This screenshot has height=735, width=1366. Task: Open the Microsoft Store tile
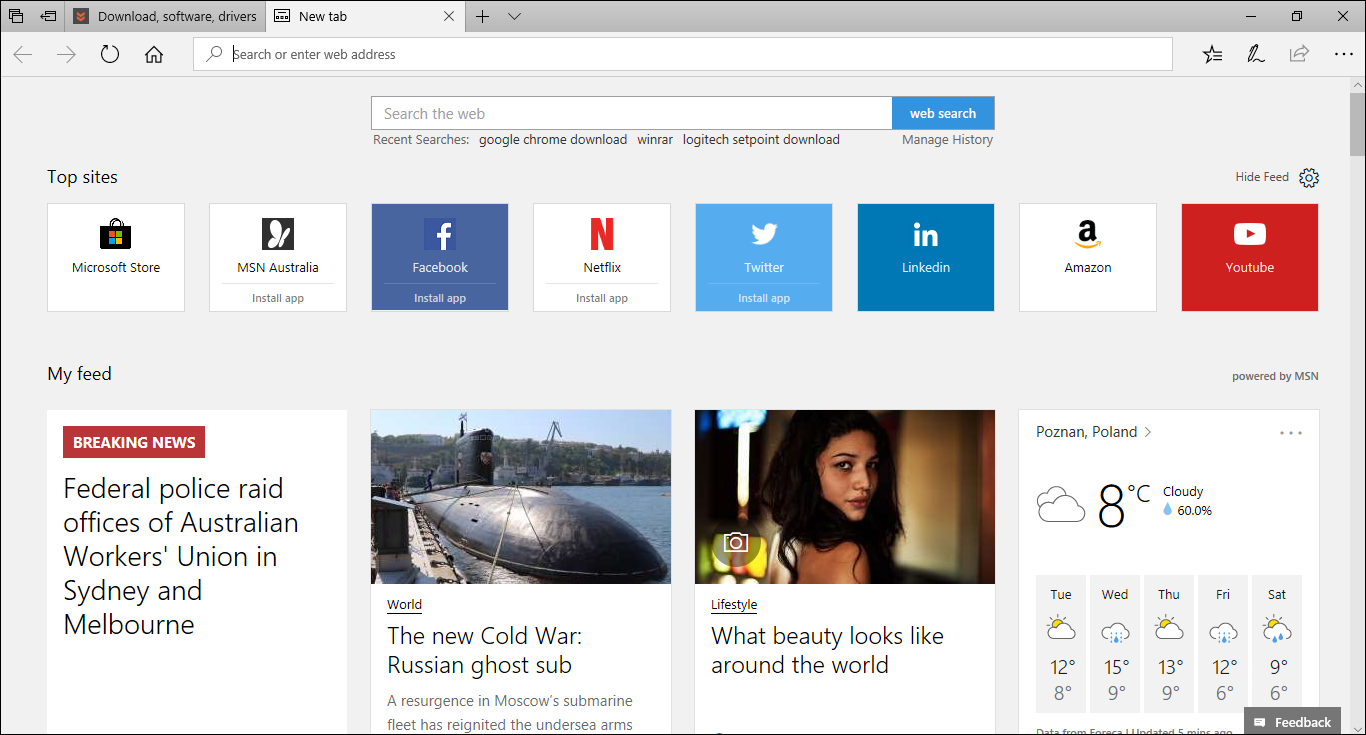pos(116,257)
